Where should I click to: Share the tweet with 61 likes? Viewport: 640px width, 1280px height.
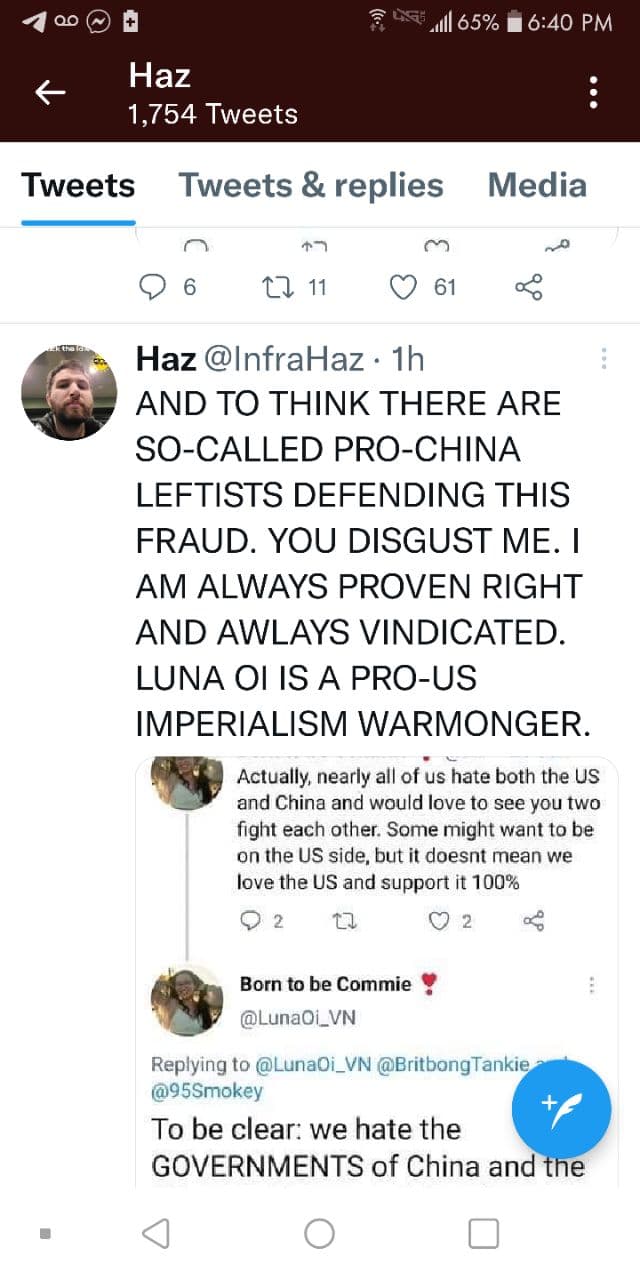528,288
